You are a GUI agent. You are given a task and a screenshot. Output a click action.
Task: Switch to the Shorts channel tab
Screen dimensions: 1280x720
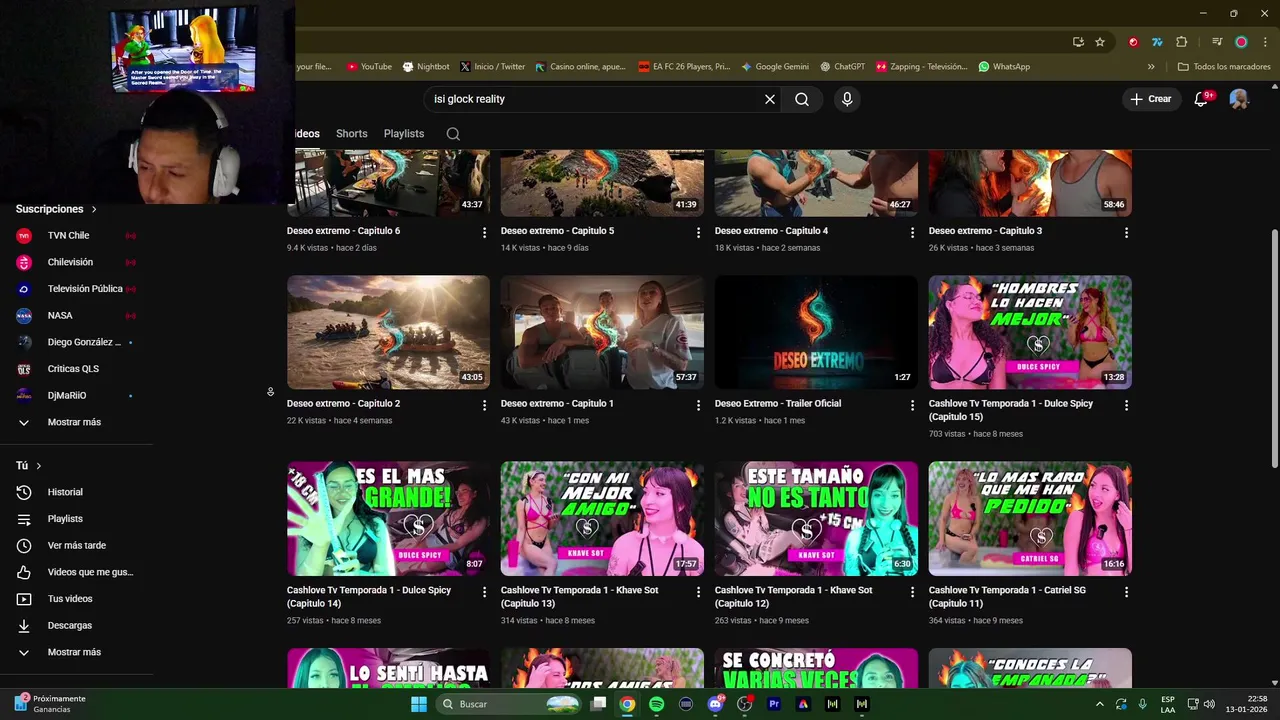(352, 133)
